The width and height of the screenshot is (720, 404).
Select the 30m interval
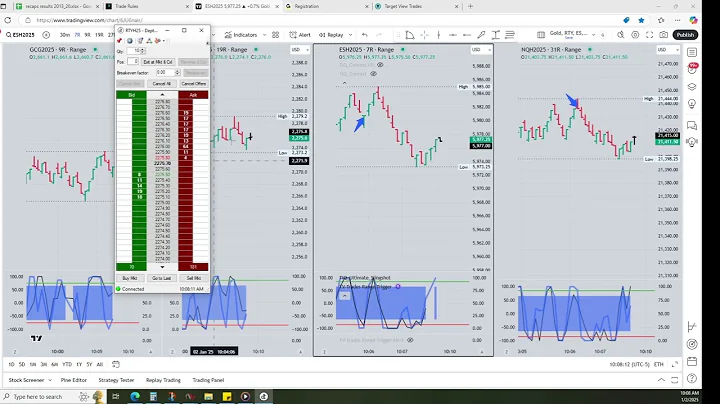click(64, 35)
